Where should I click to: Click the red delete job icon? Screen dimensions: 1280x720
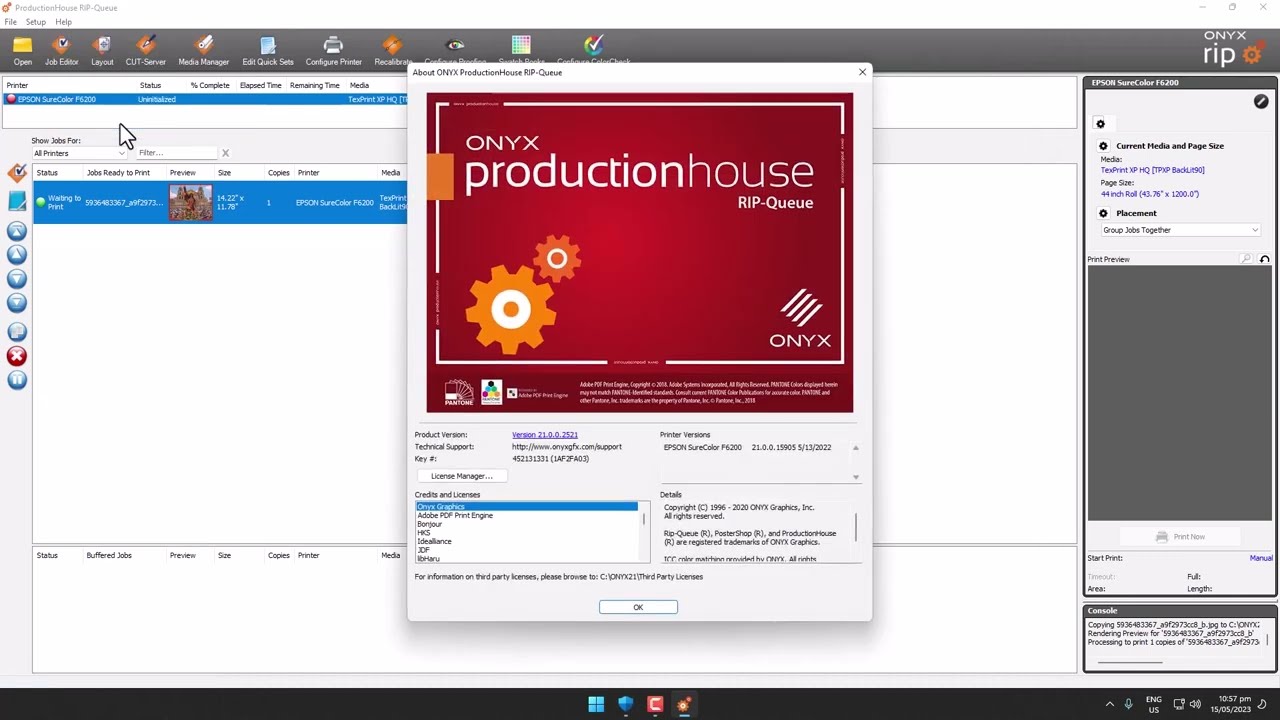(x=17, y=356)
